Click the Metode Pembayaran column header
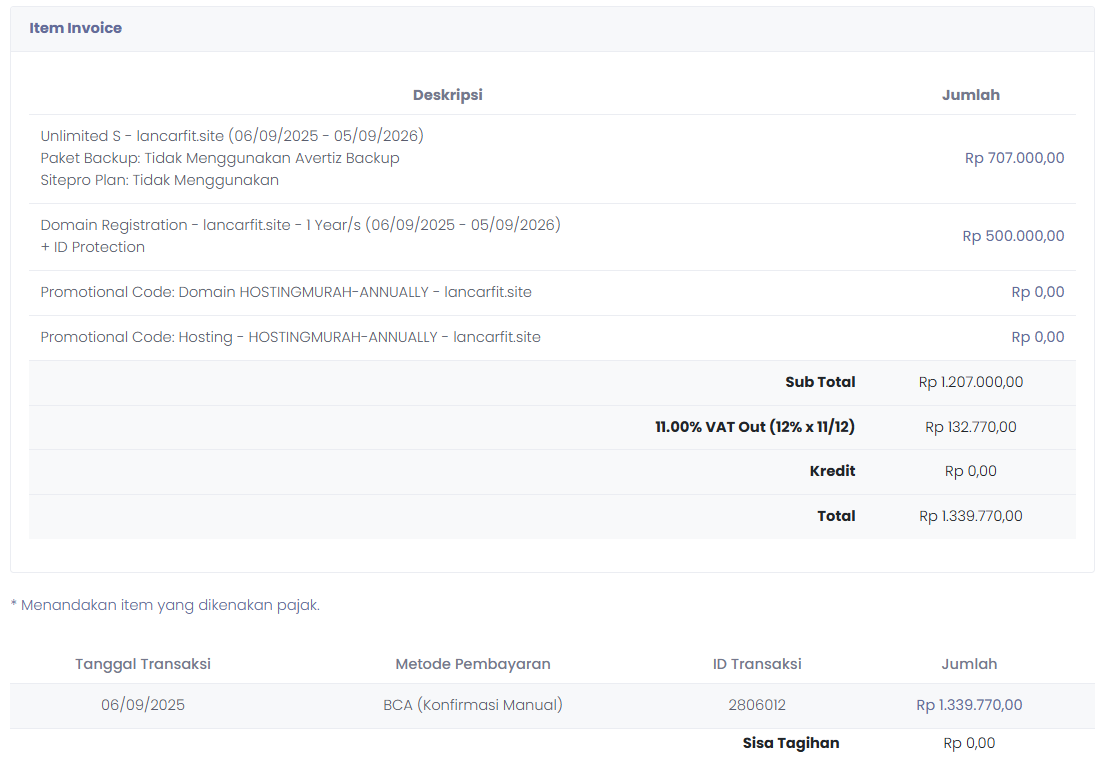Viewport: 1108px width, 762px height. click(x=473, y=664)
